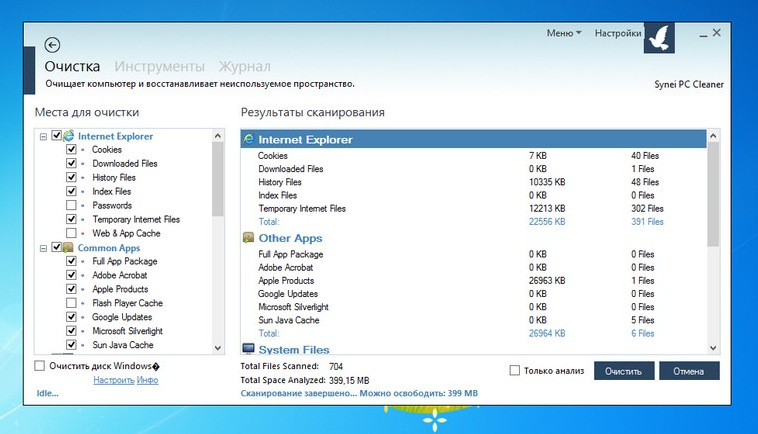Uncheck the Internet Explorer group checkbox

57,135
